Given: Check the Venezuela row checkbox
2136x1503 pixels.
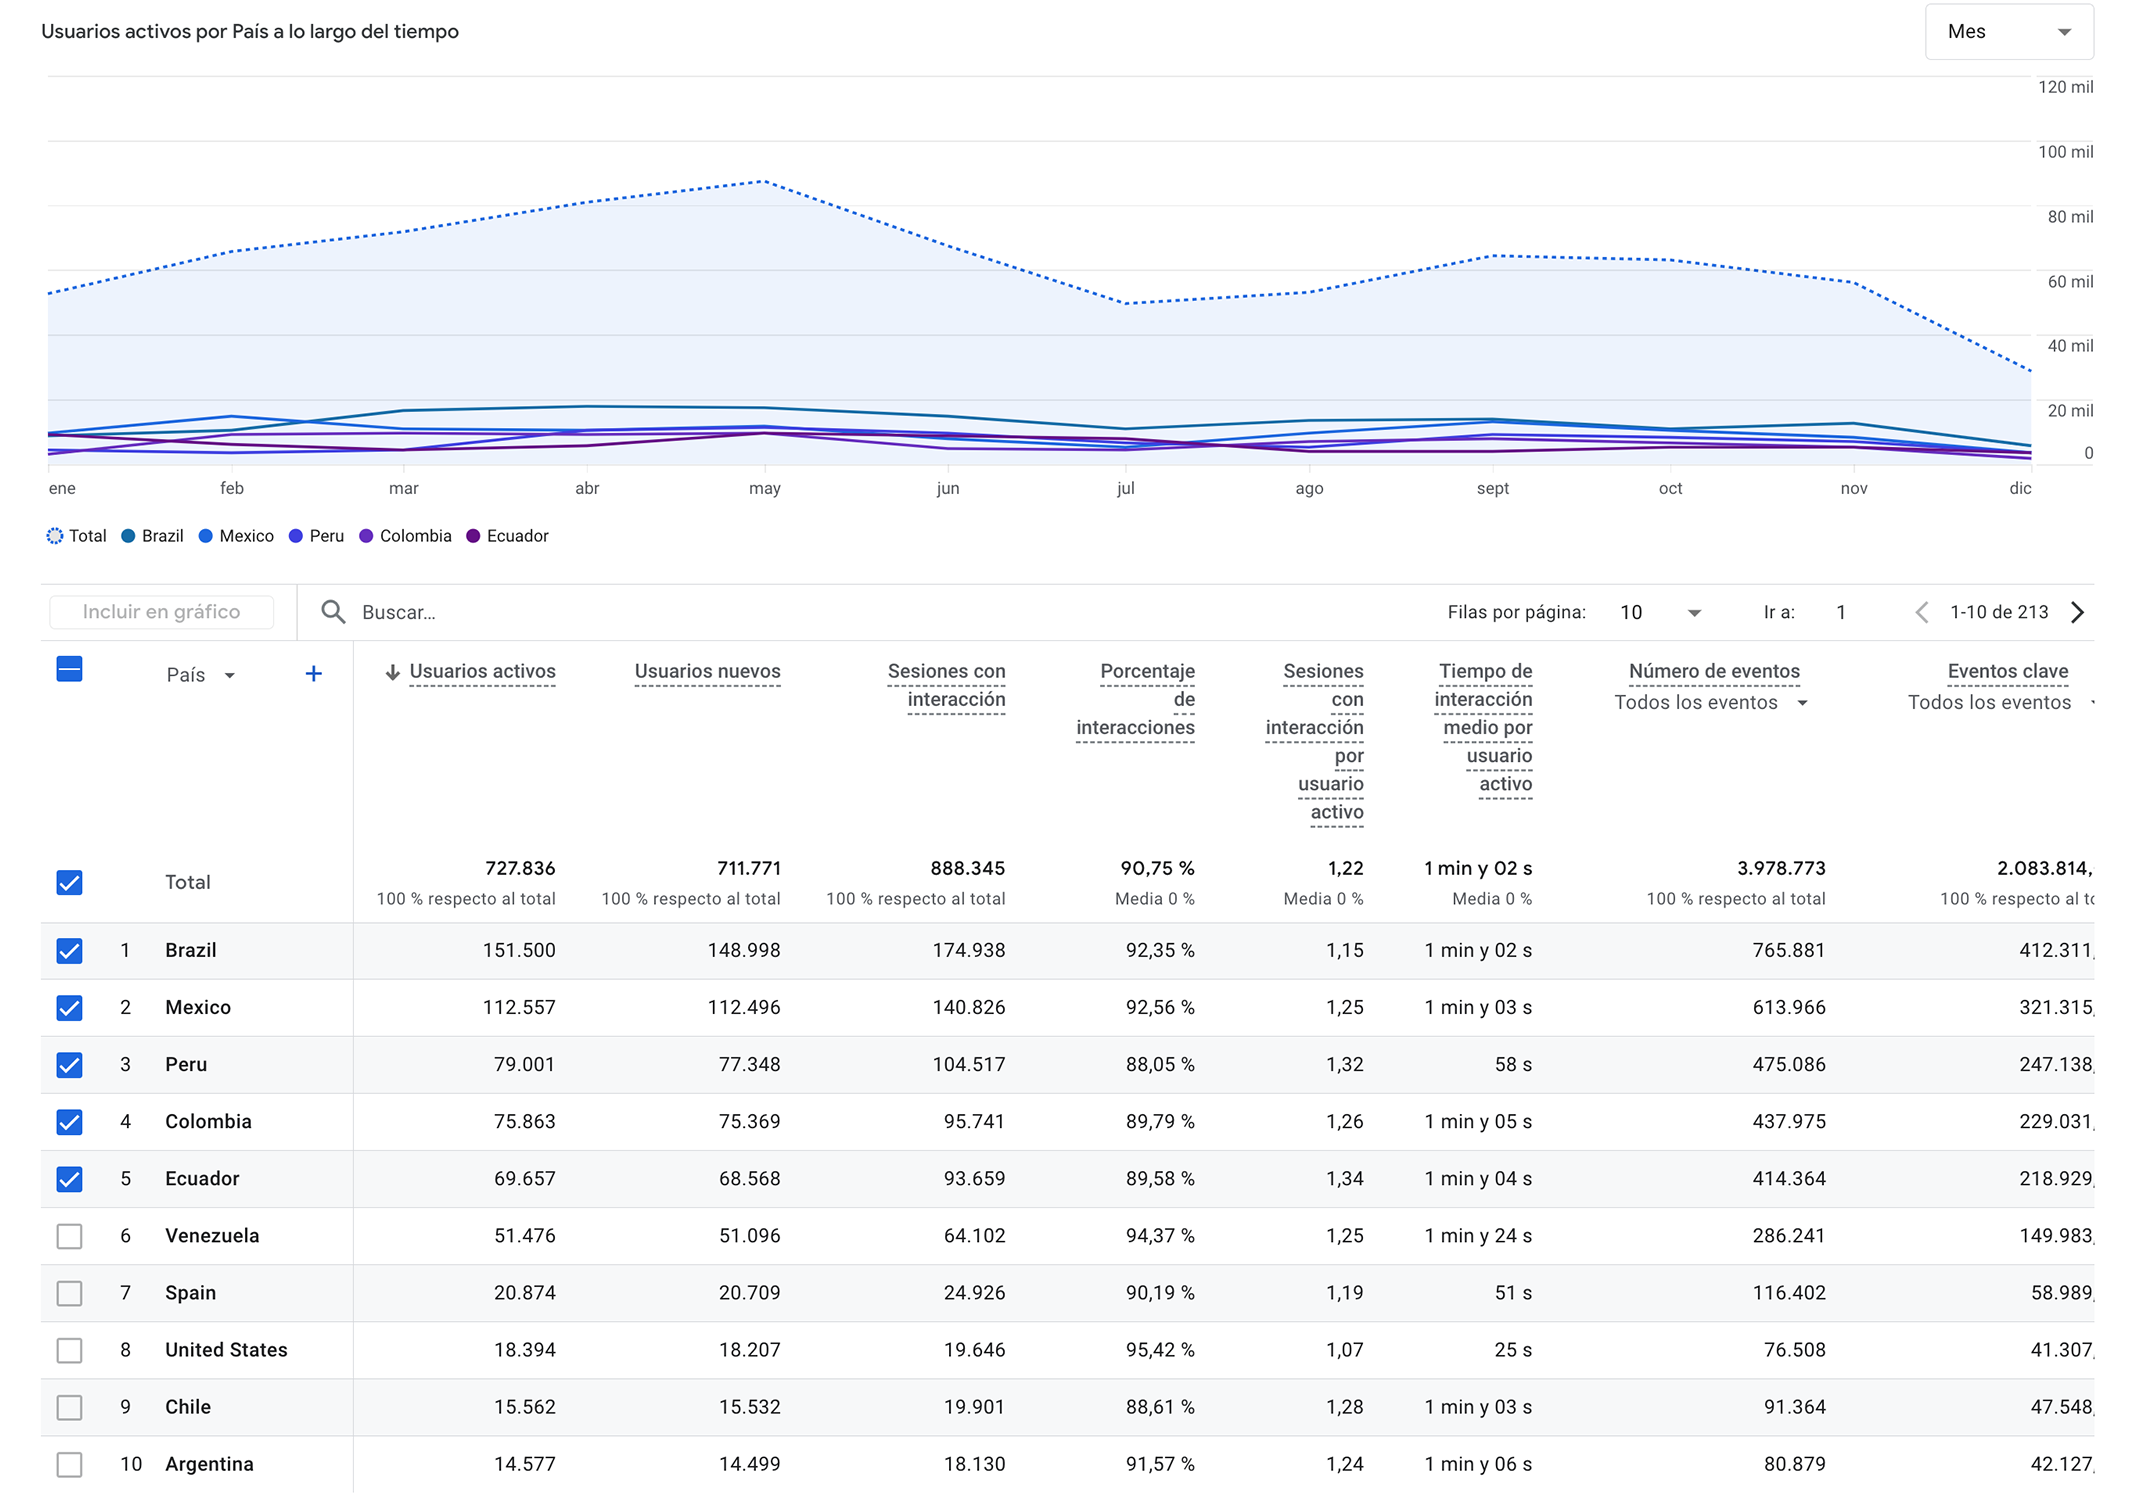Looking at the screenshot, I should [x=69, y=1236].
